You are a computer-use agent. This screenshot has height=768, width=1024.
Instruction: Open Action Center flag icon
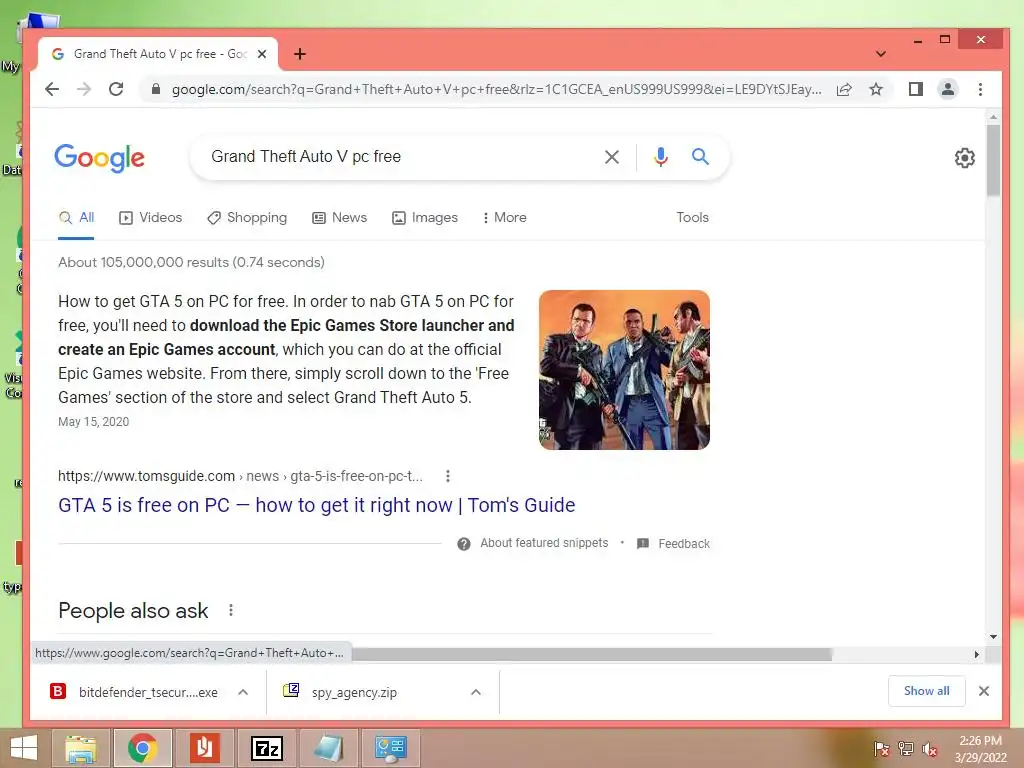(x=882, y=748)
